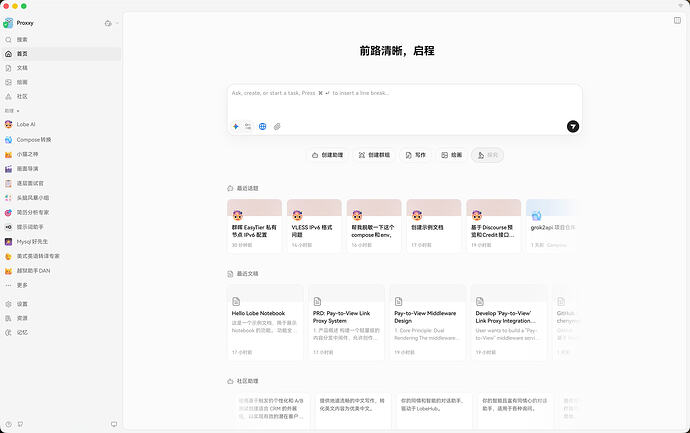
Task: Open the 创建示例文档 topic card
Action: tap(434, 226)
